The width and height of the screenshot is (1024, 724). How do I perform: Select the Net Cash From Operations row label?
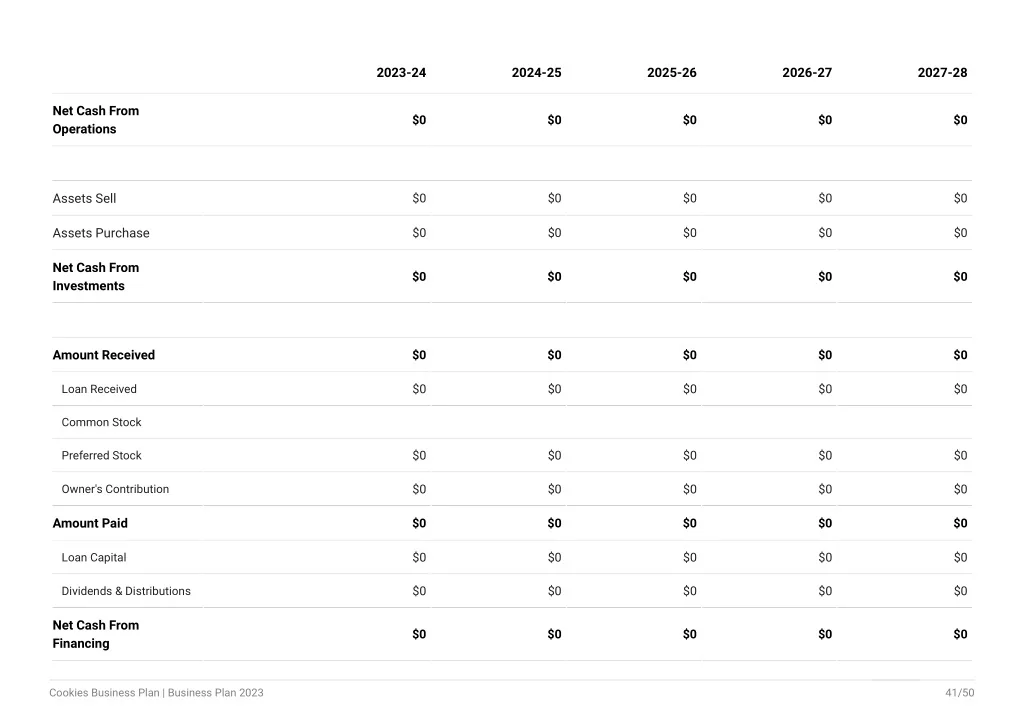click(96, 120)
